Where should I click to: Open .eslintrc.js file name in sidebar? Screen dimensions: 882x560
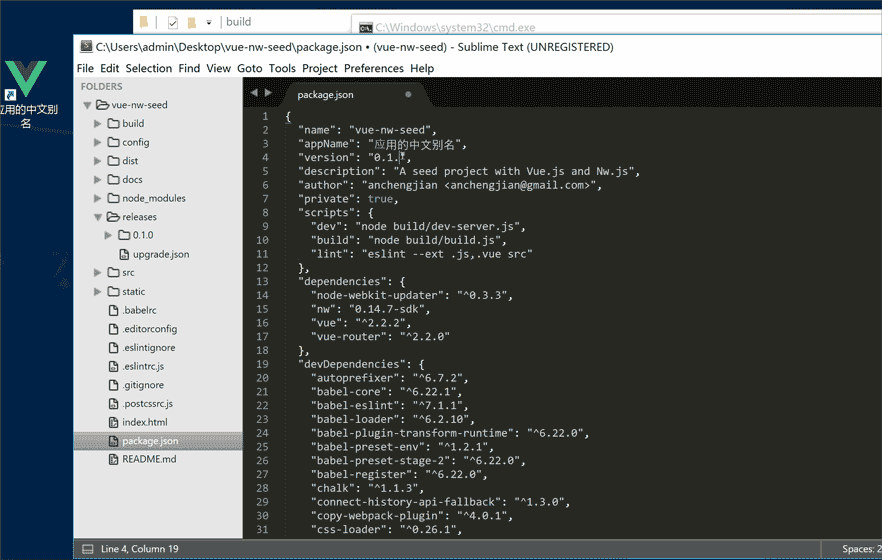143,366
